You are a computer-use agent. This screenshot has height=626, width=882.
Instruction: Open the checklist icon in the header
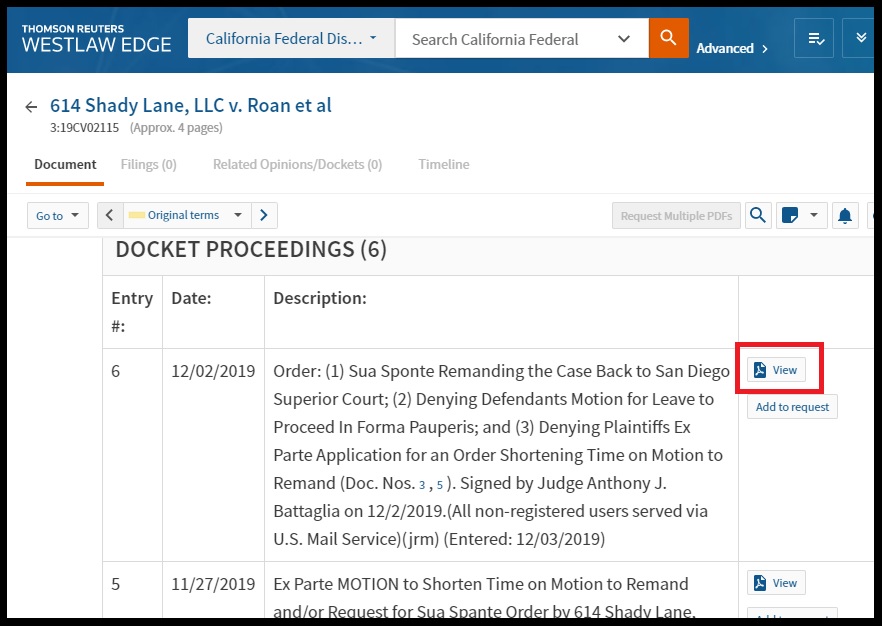[x=814, y=39]
